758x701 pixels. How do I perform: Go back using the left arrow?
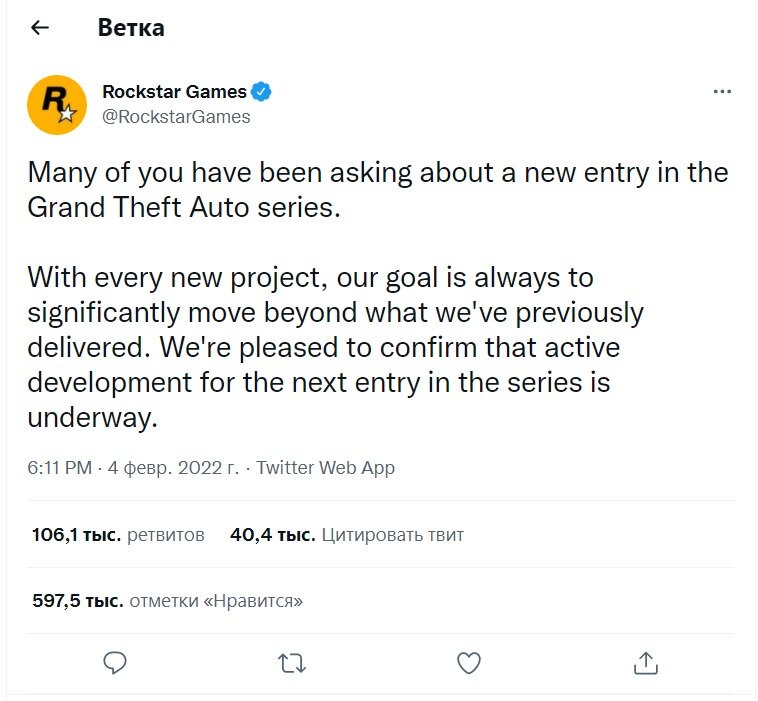40,28
